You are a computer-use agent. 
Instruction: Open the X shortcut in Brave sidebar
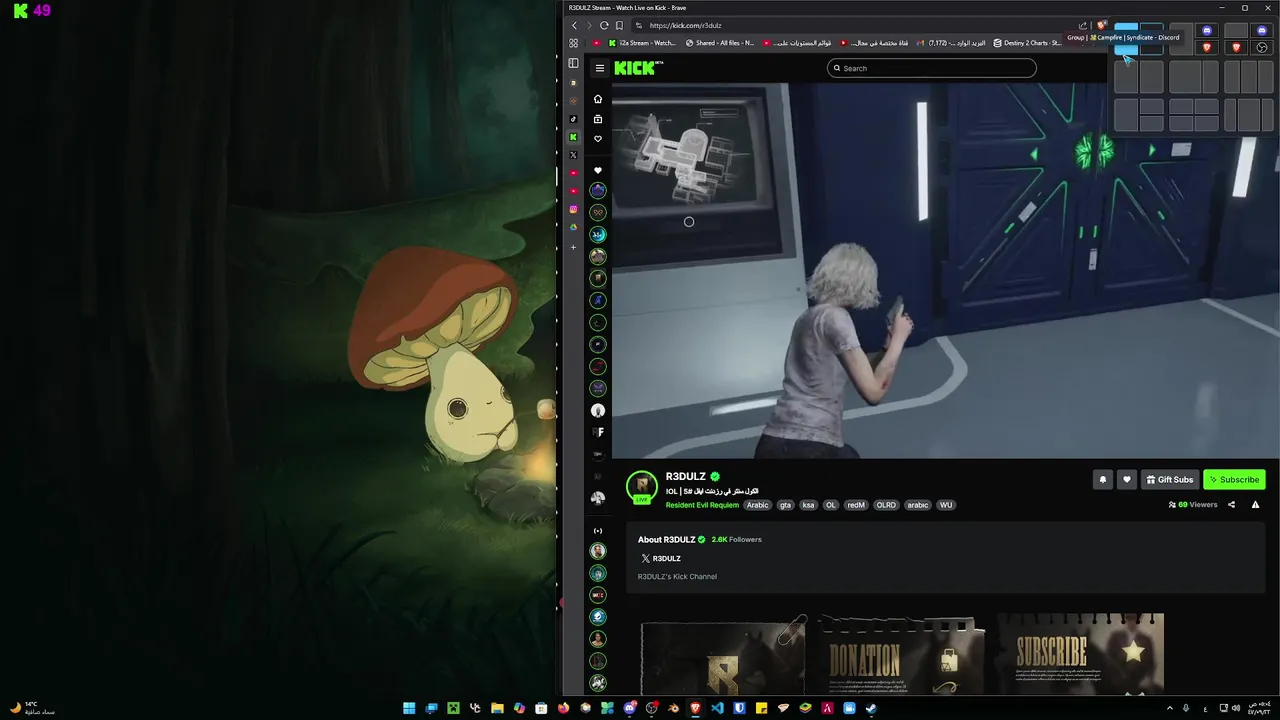[x=573, y=155]
